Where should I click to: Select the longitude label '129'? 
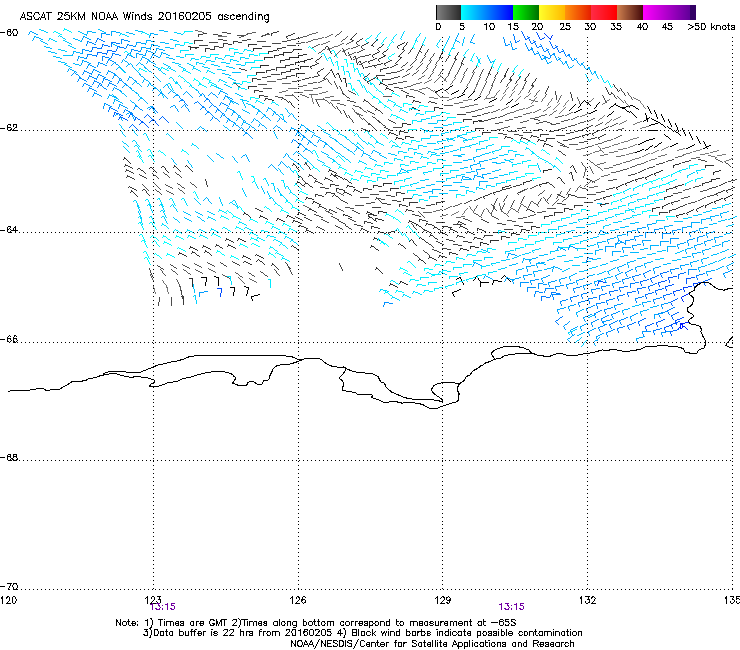443,600
